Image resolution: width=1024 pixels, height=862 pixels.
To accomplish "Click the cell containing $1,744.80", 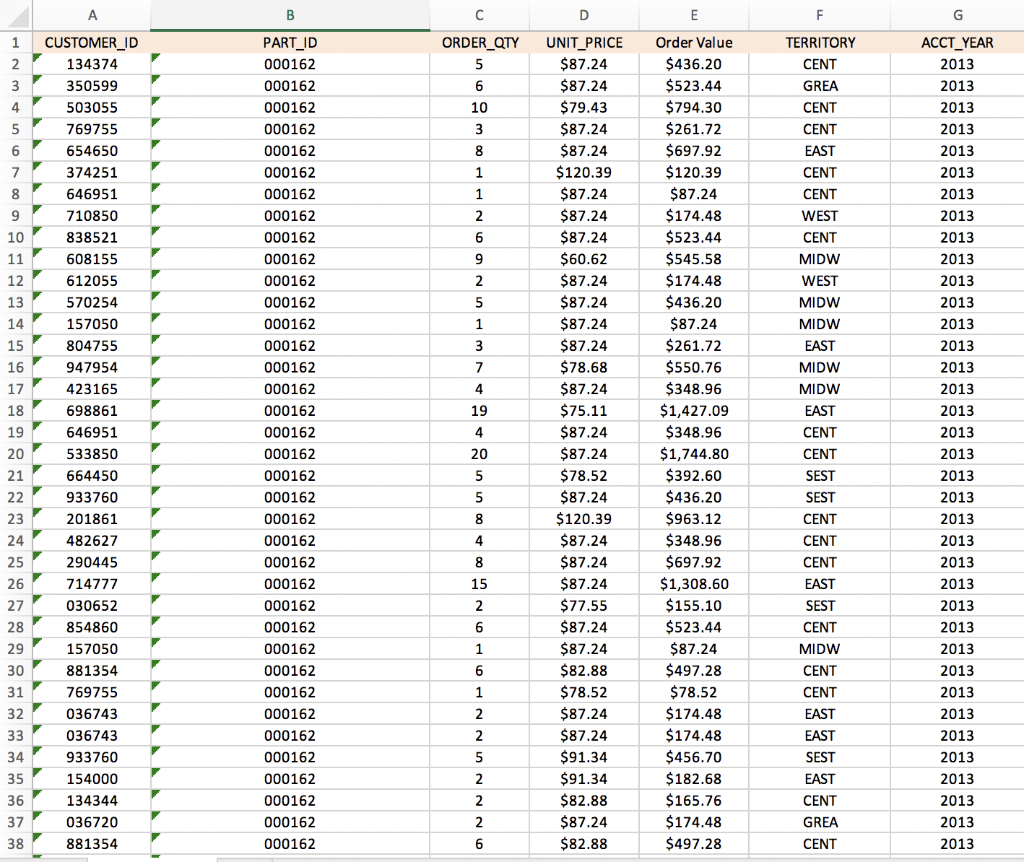I will 694,453.
